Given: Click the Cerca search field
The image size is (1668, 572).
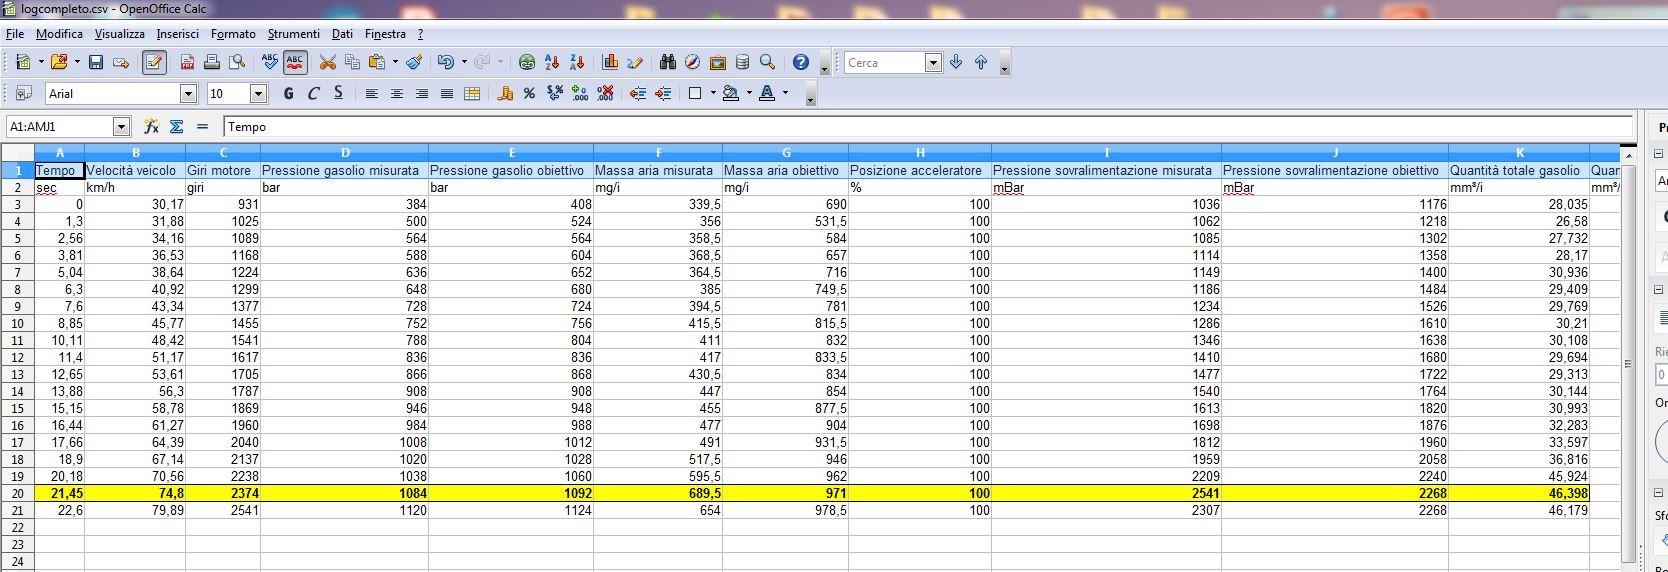Looking at the screenshot, I should tap(885, 63).
